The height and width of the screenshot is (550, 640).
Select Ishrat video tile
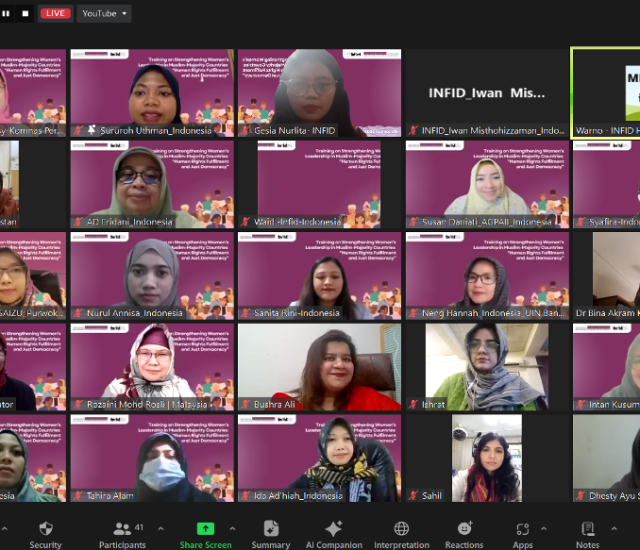click(x=487, y=367)
